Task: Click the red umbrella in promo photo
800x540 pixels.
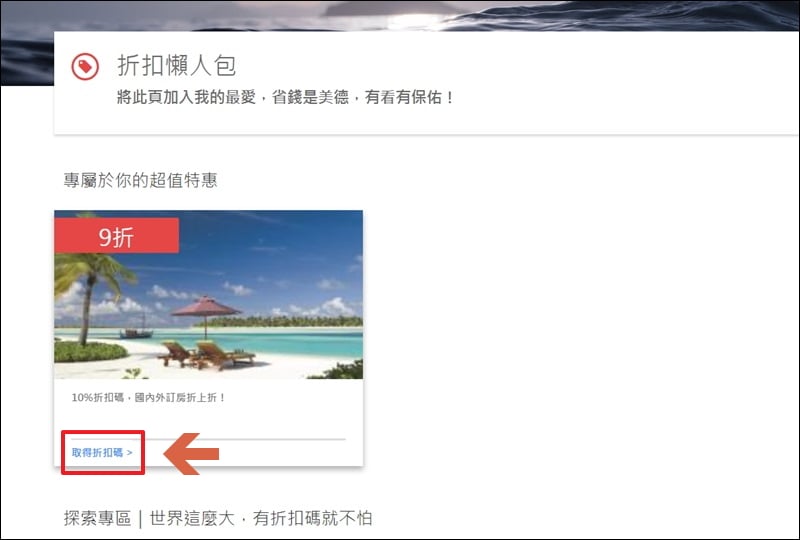Action: coord(206,307)
